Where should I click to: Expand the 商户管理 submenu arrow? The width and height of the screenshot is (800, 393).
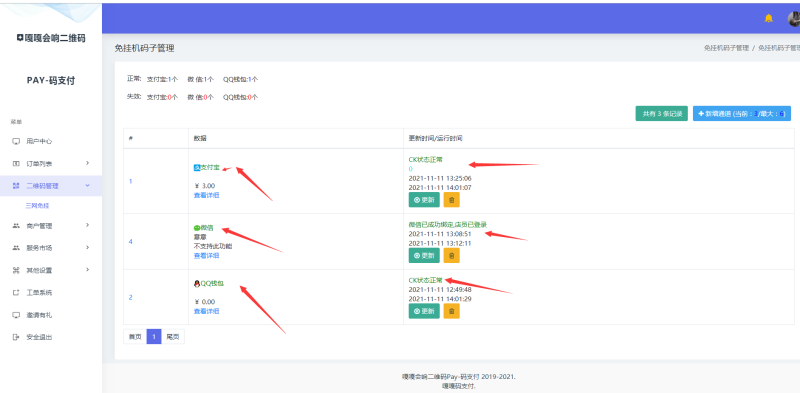pos(87,225)
